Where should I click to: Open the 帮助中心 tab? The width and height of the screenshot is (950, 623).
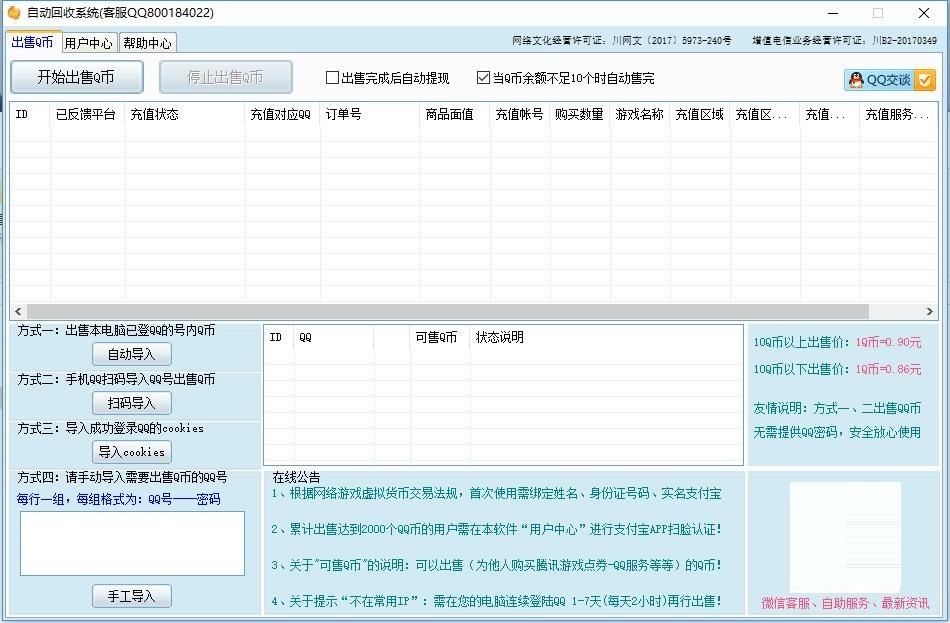click(147, 43)
